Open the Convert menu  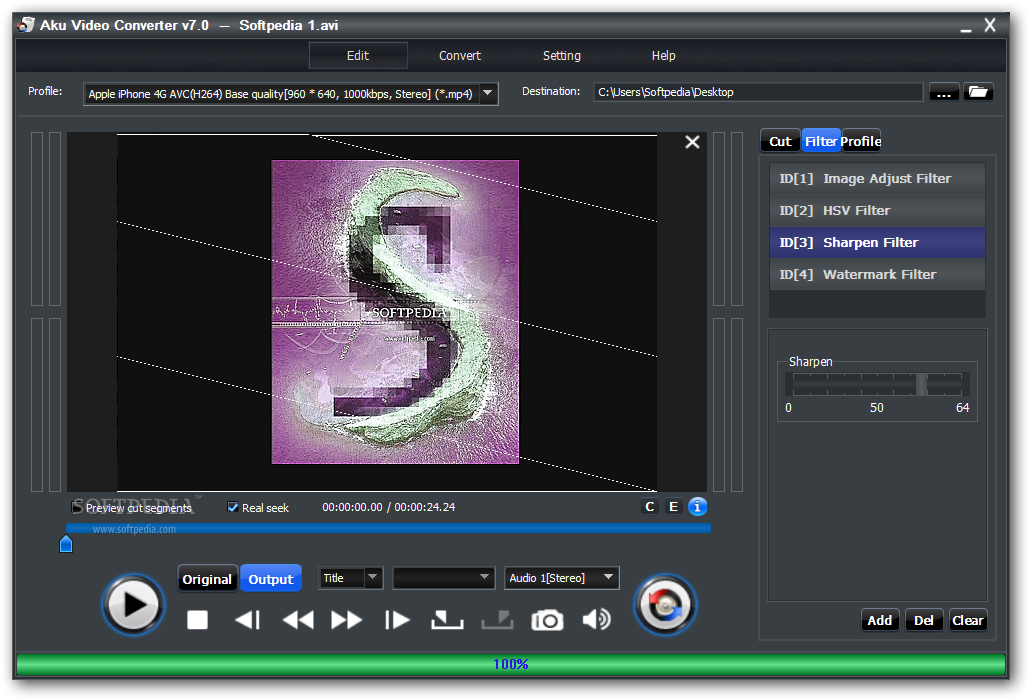460,56
